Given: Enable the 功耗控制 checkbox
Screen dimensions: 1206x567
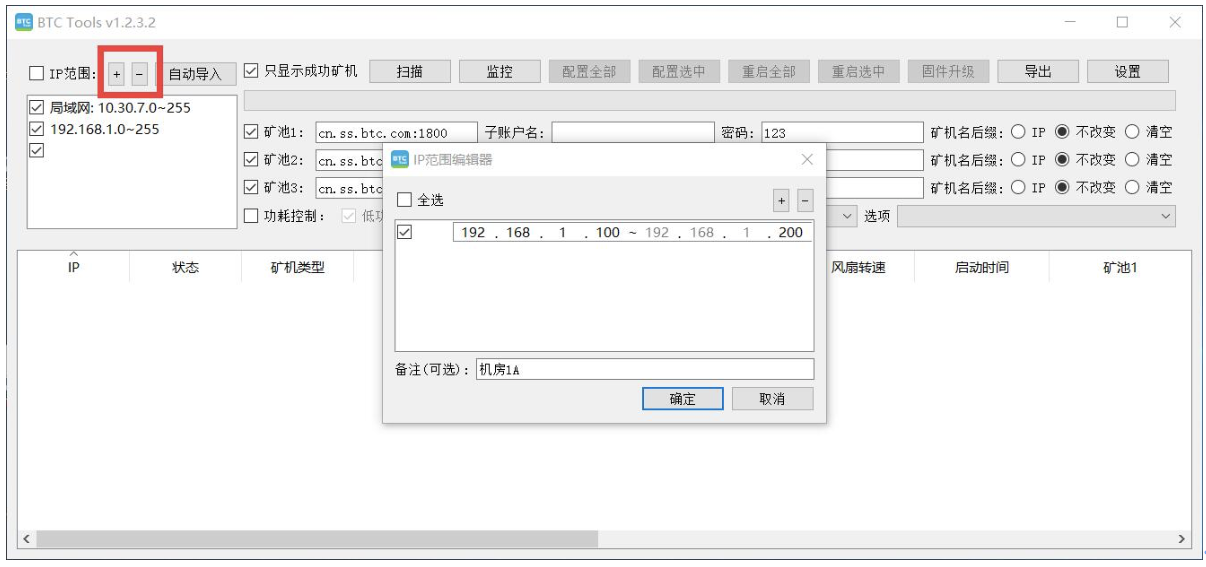Looking at the screenshot, I should pyautogui.click(x=251, y=216).
